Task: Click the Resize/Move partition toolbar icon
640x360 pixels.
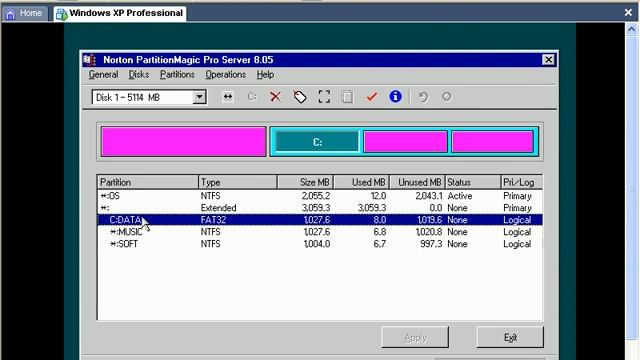Action: click(228, 97)
